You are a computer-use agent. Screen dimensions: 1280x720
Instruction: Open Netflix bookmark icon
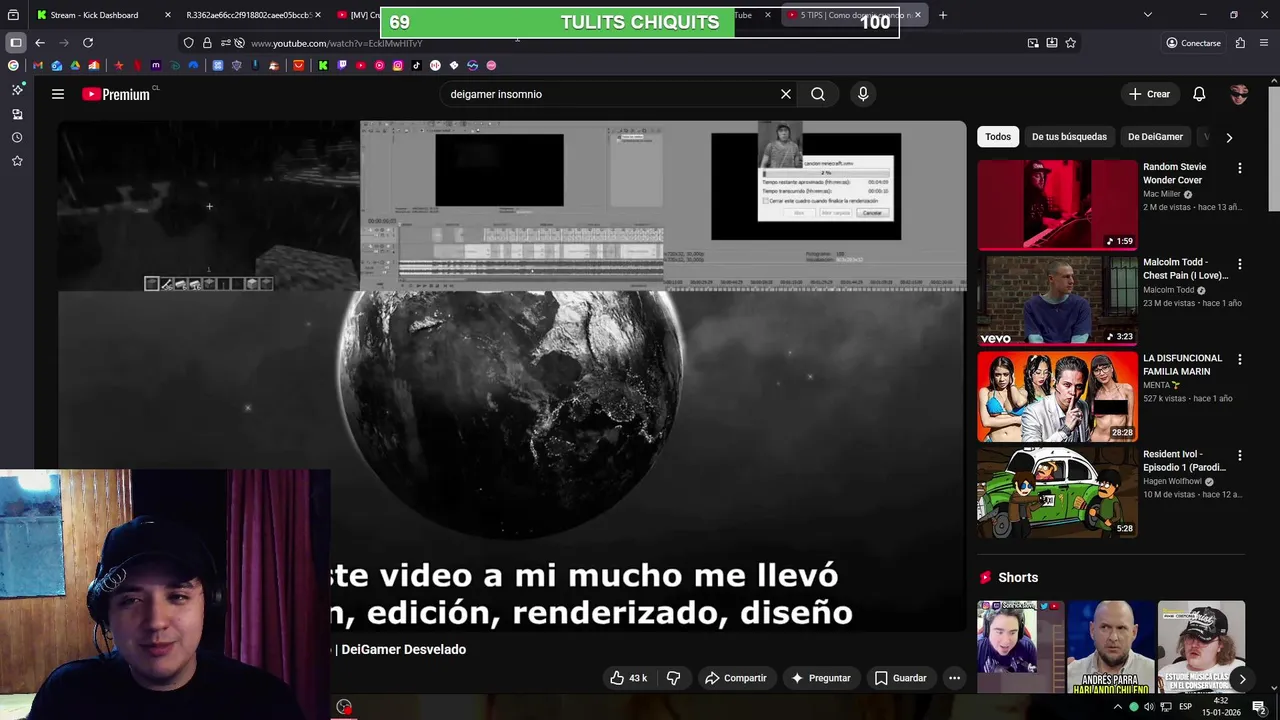click(137, 65)
